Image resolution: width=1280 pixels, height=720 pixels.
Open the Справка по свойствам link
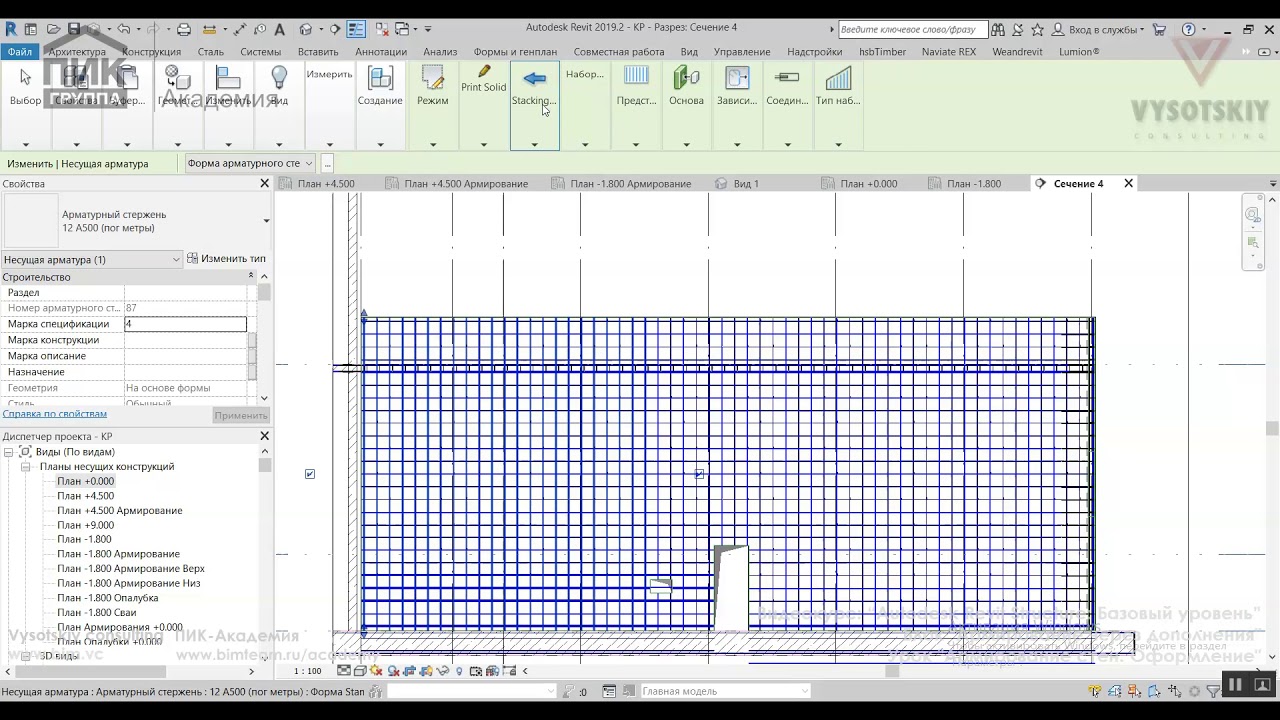point(54,414)
